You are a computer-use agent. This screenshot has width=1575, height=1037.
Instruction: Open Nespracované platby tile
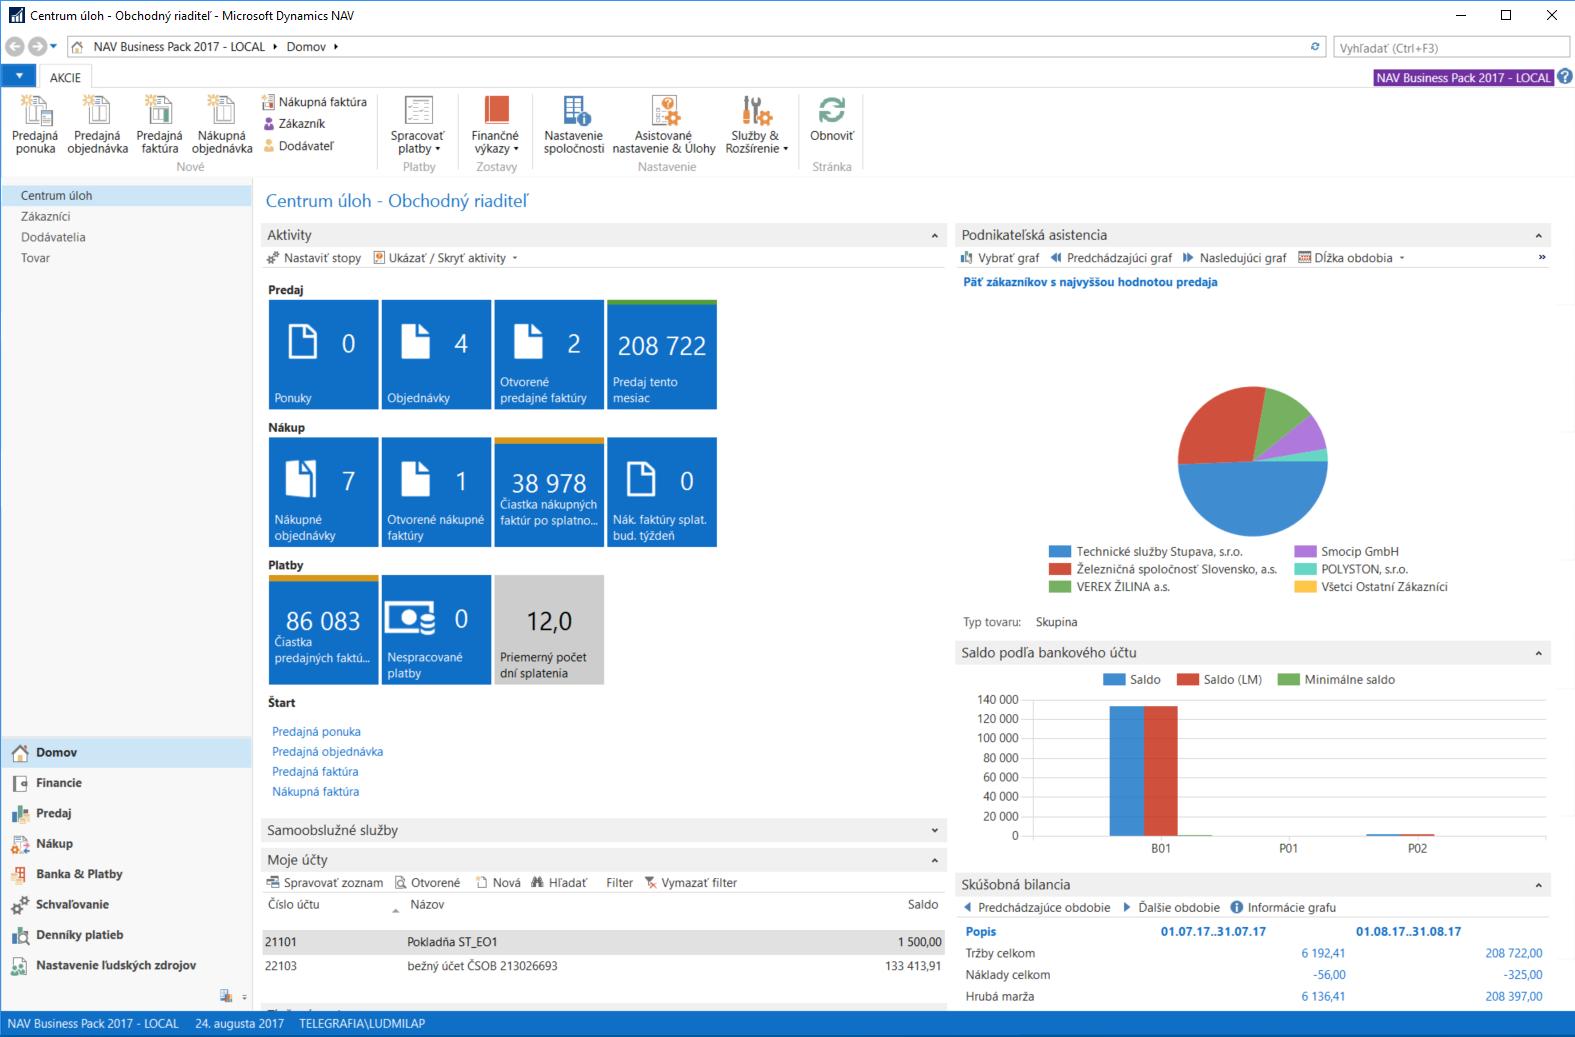pyautogui.click(x=436, y=630)
